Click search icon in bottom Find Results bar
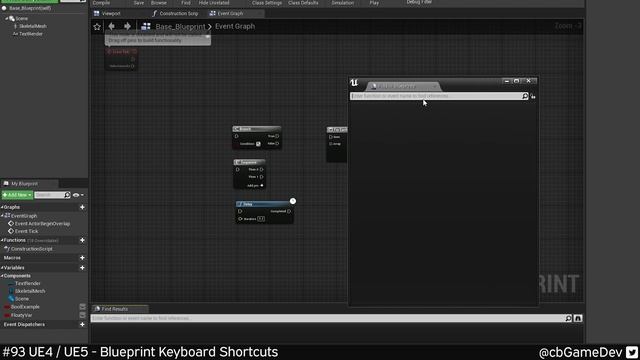 pos(568,318)
